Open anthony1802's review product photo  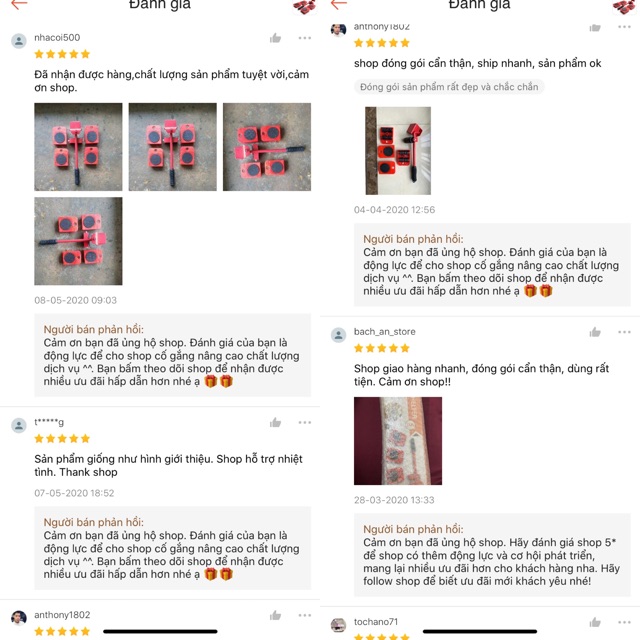point(398,151)
